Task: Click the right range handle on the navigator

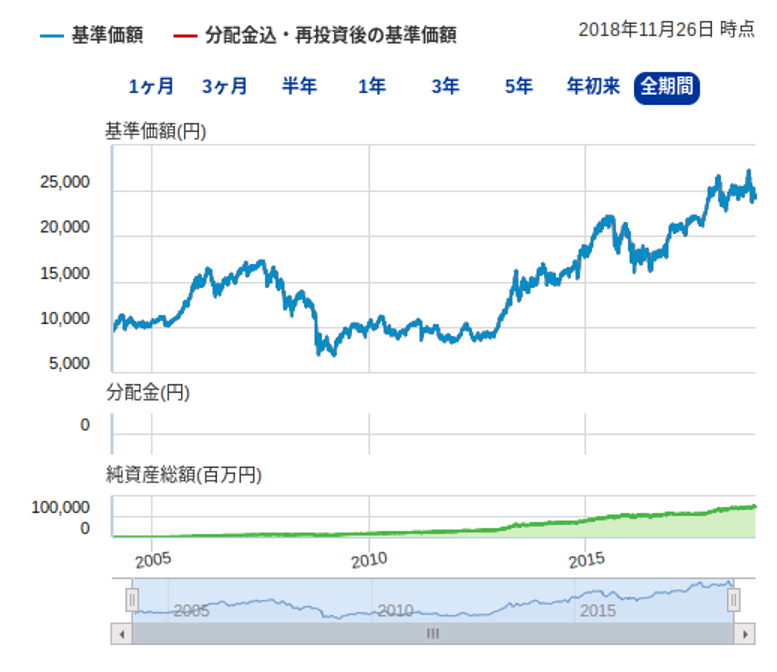Action: click(733, 599)
